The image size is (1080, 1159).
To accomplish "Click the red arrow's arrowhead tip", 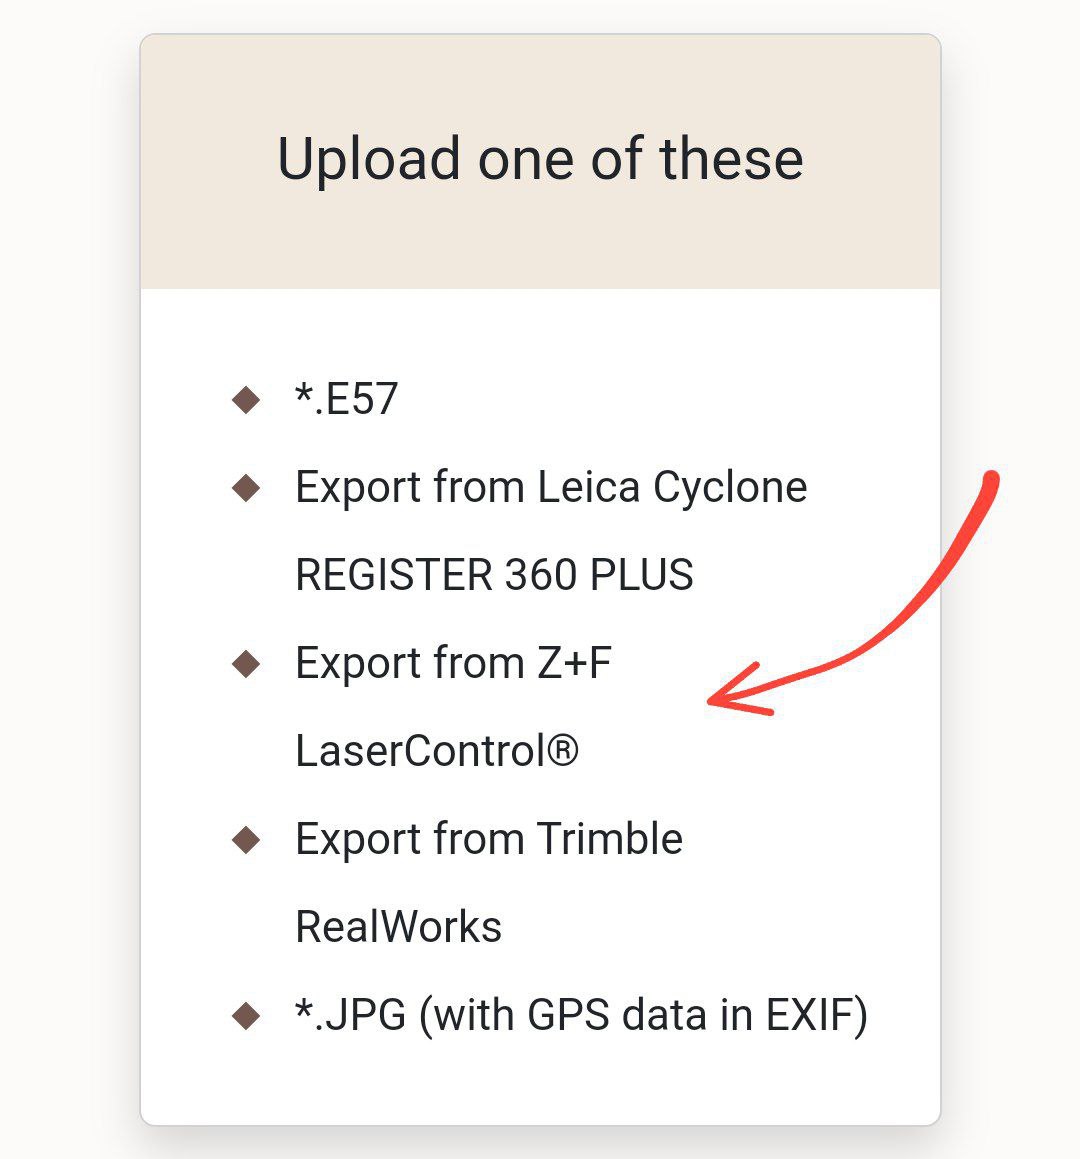I will 712,700.
